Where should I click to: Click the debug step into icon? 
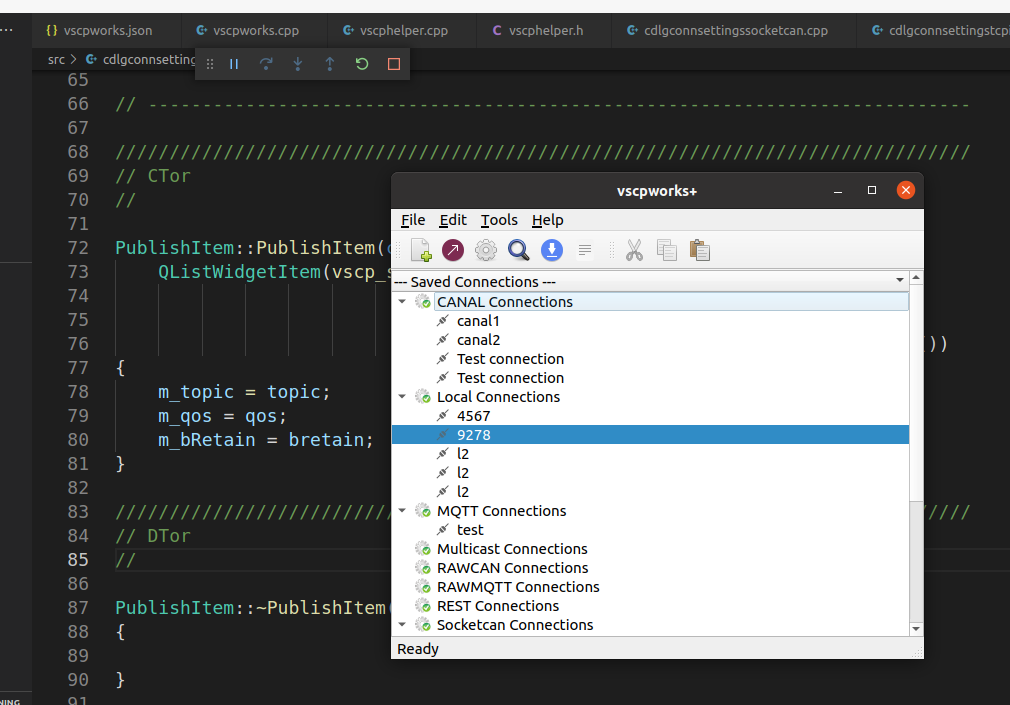(x=298, y=64)
